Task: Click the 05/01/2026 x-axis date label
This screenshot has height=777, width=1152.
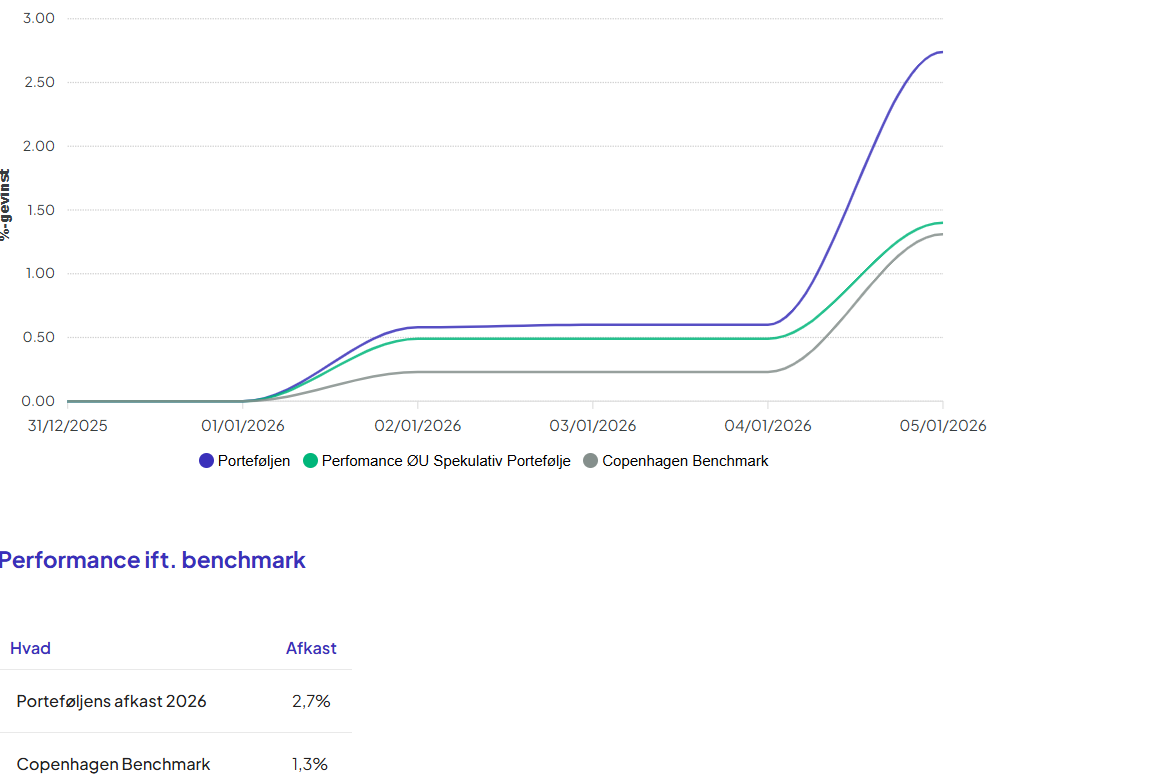Action: pyautogui.click(x=942, y=425)
